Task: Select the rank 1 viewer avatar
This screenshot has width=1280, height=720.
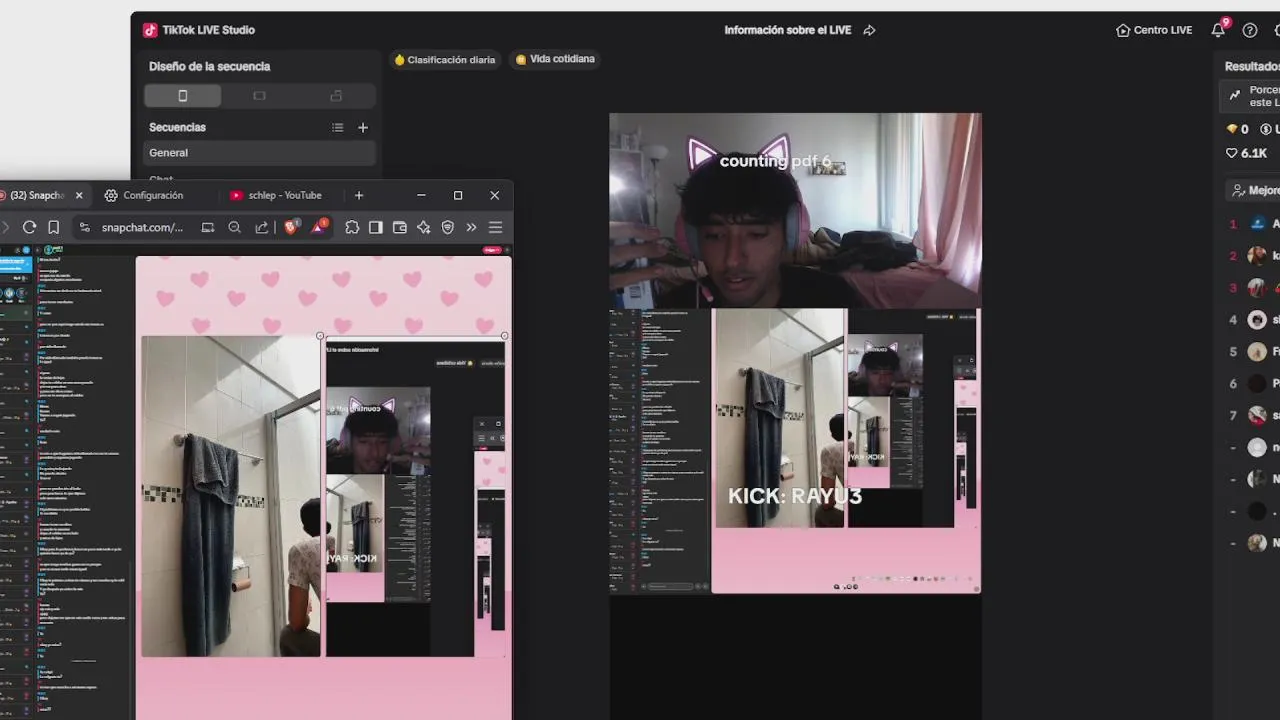Action: (1257, 224)
